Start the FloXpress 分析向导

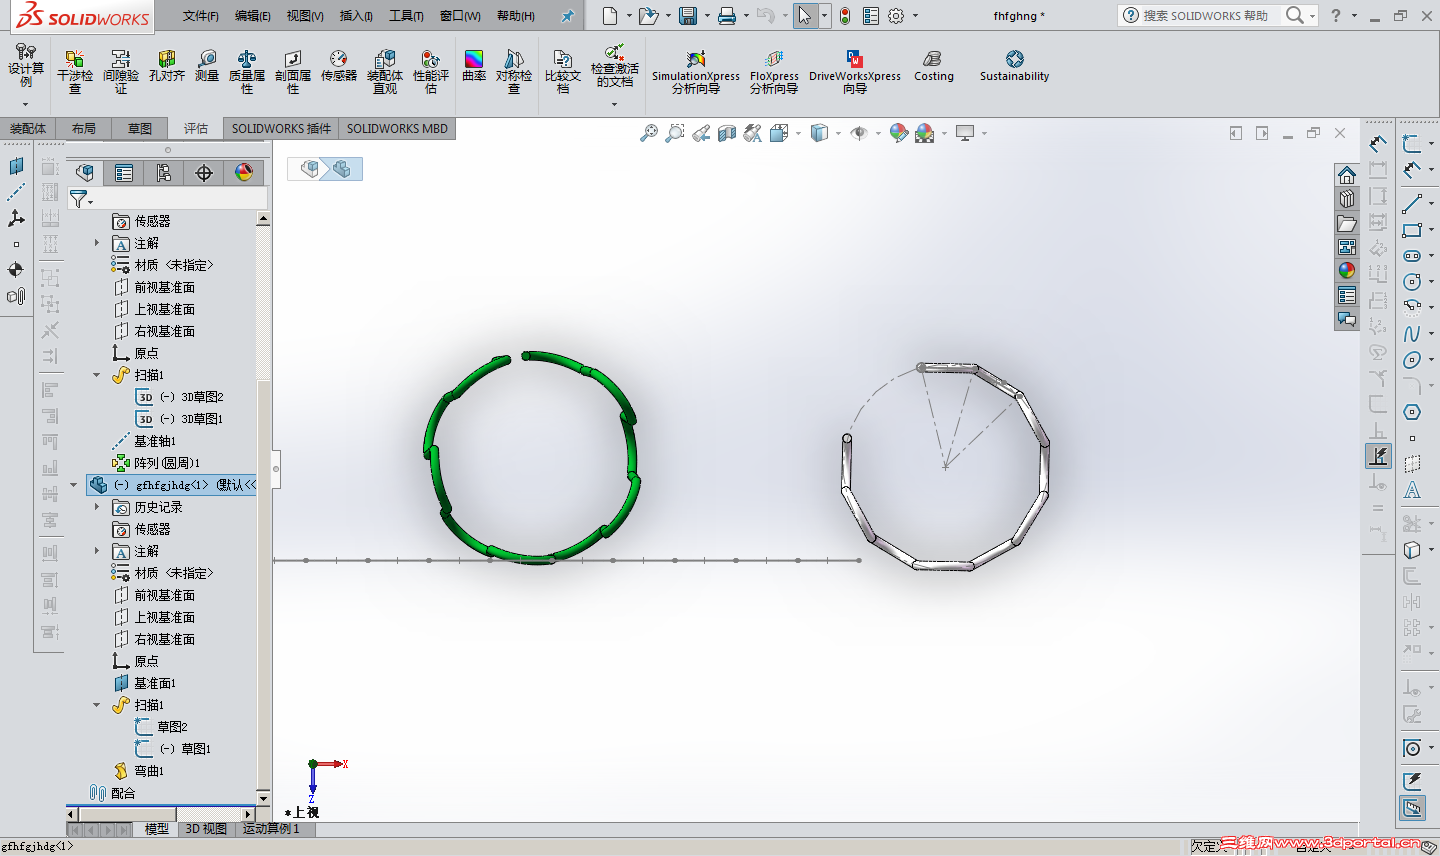pyautogui.click(x=774, y=72)
